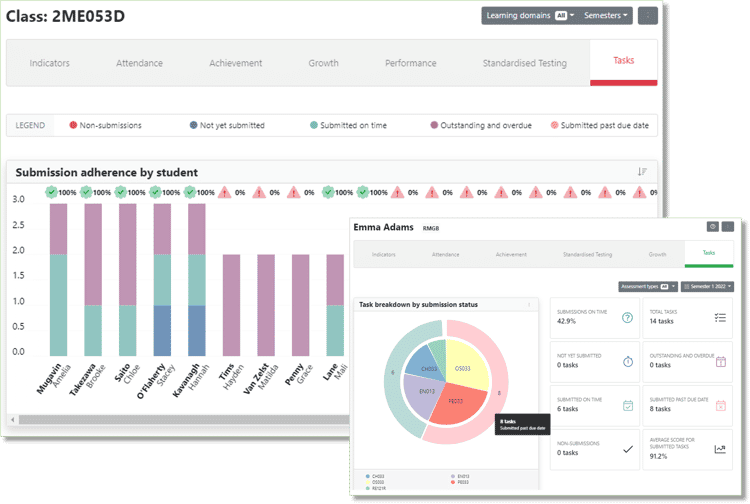This screenshot has width=750, height=504.
Task: Click the question mark icon on Submissions on time
Action: tap(627, 318)
